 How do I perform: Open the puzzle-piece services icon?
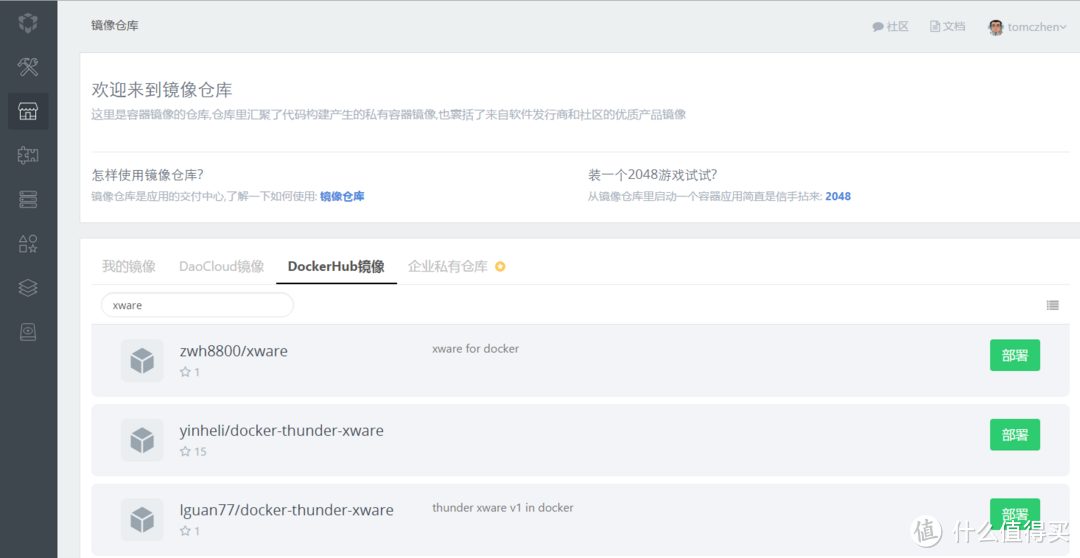click(28, 155)
